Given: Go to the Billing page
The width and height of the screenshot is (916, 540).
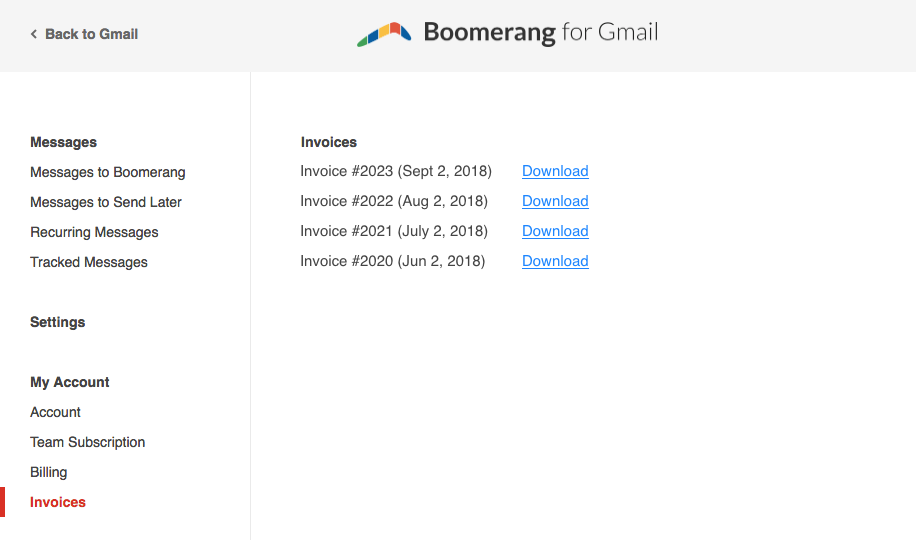Looking at the screenshot, I should point(49,472).
